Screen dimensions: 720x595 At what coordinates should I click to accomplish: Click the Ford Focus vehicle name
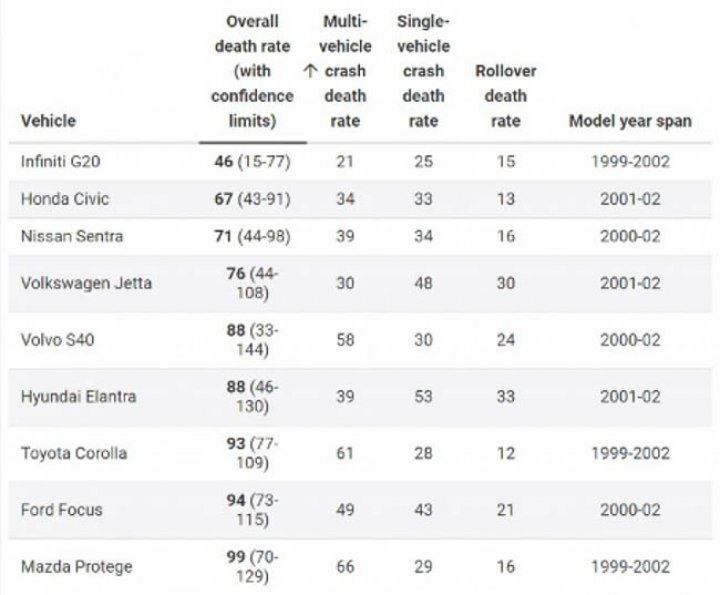click(62, 510)
